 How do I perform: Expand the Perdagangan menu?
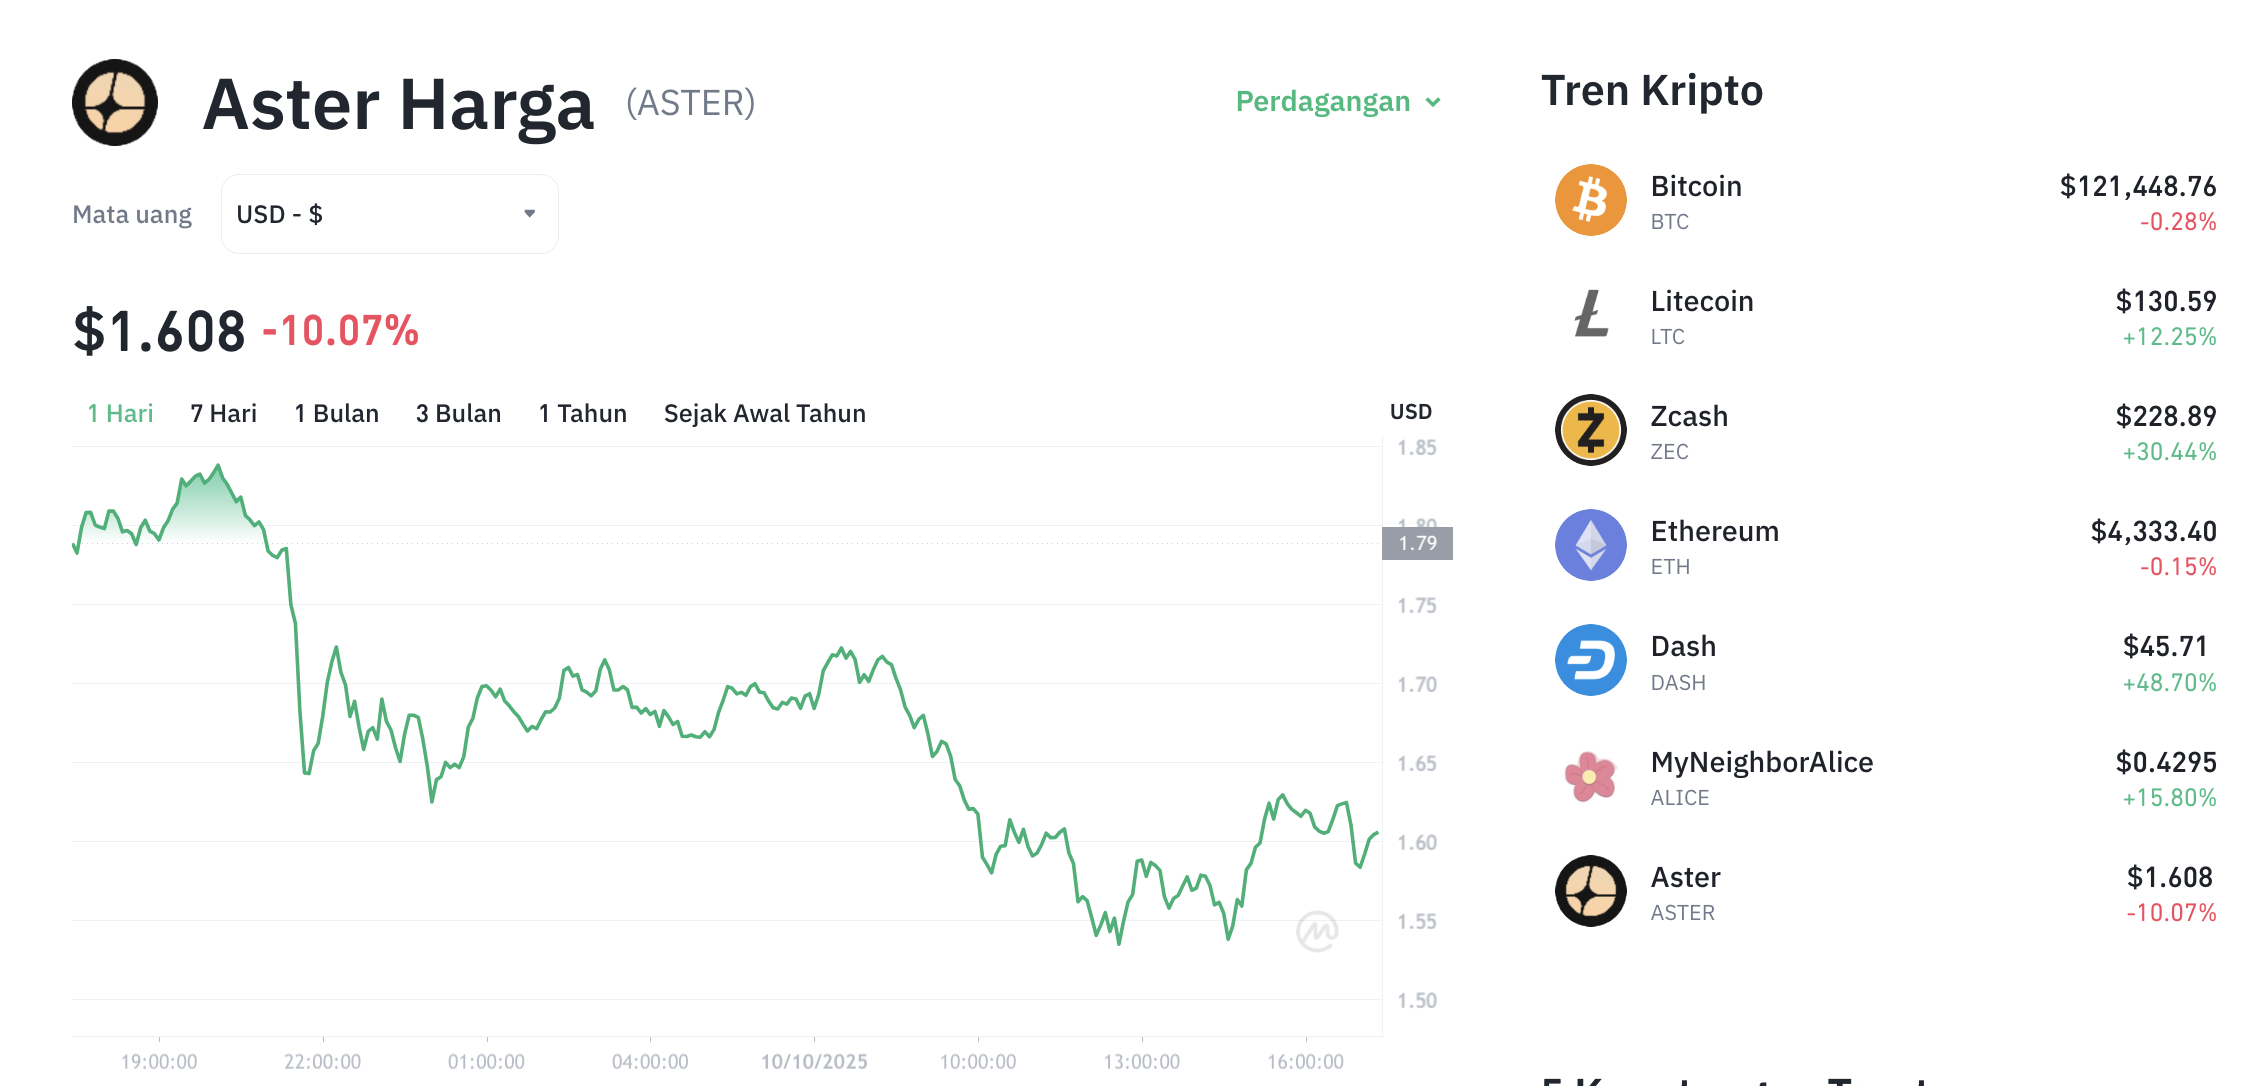[1337, 102]
